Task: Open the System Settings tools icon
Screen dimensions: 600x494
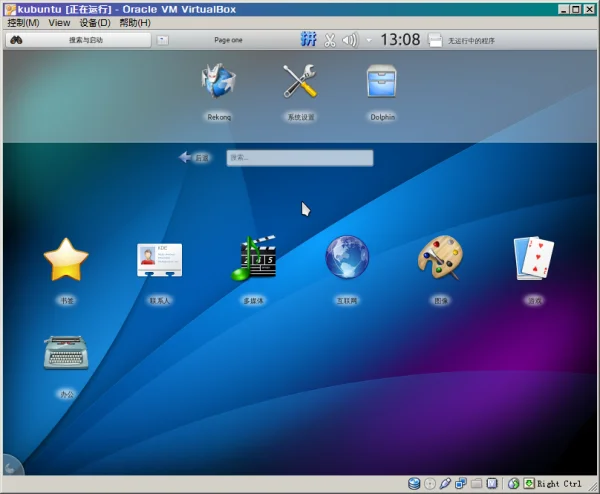Action: (300, 81)
